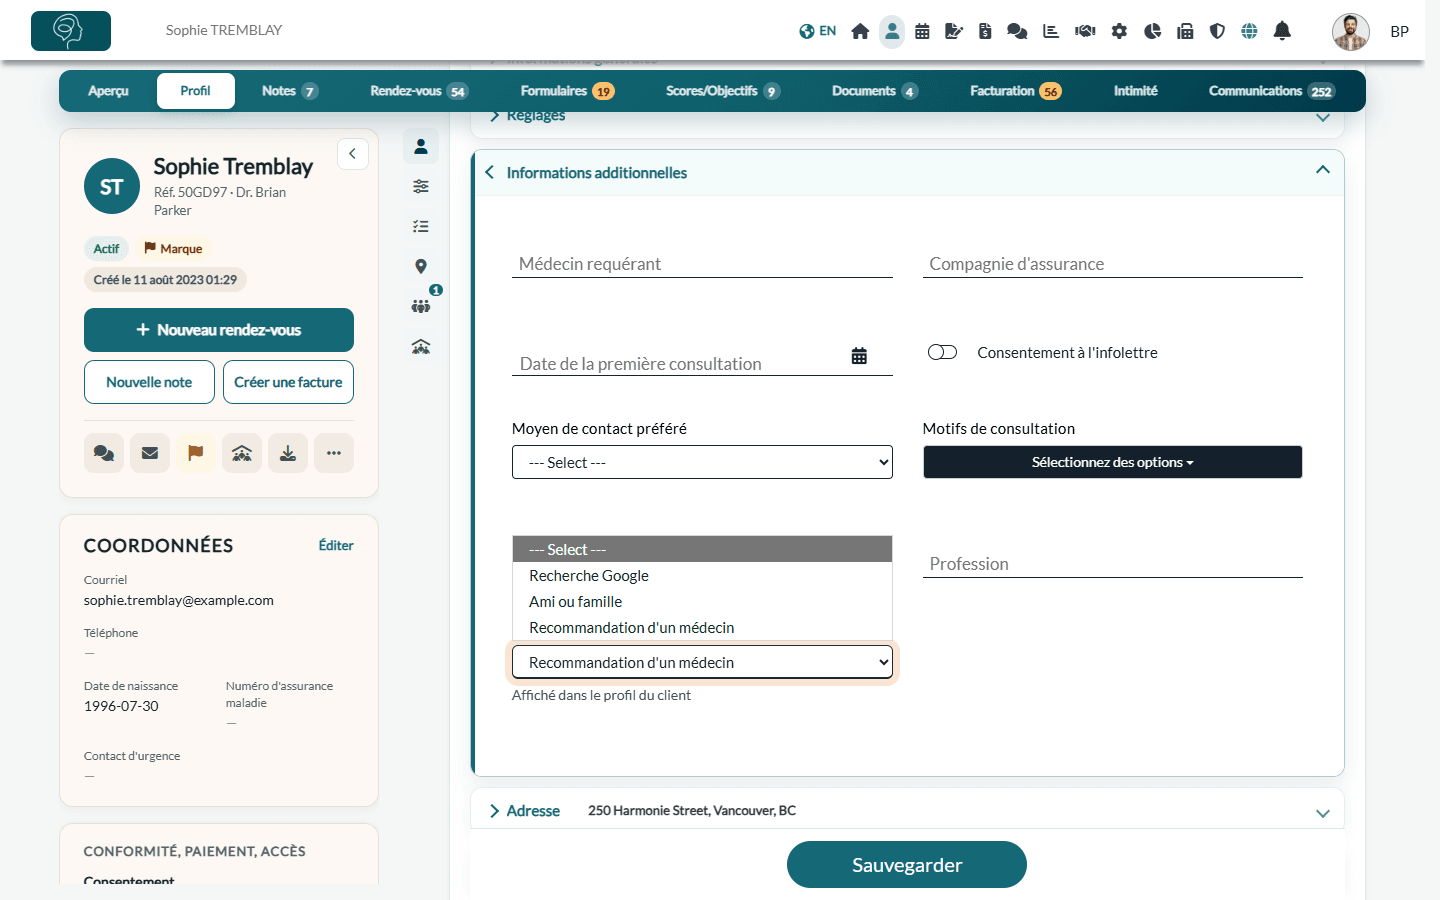The height and width of the screenshot is (900, 1440).
Task: Collapse the client sidebar panel
Action: tap(352, 154)
